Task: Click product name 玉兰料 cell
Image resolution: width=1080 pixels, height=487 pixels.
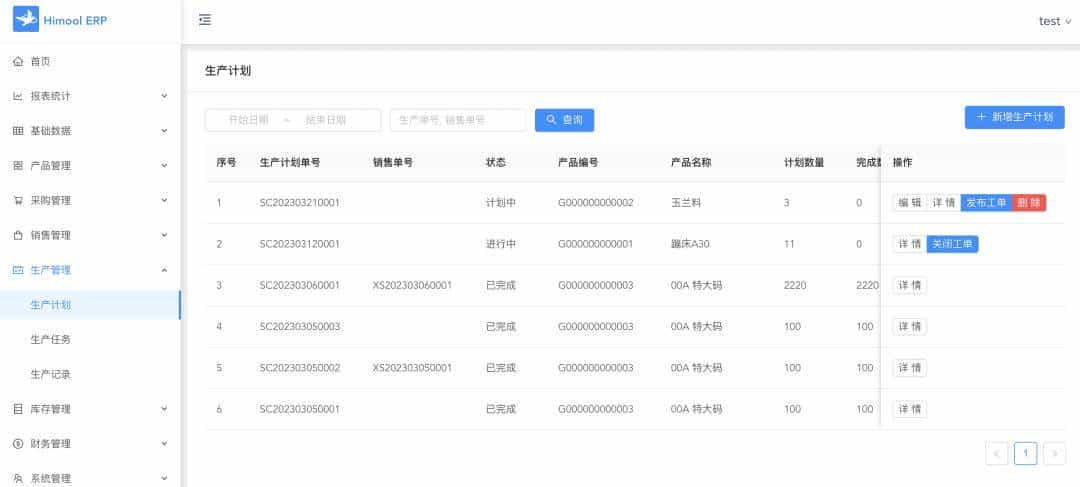Action: (686, 203)
